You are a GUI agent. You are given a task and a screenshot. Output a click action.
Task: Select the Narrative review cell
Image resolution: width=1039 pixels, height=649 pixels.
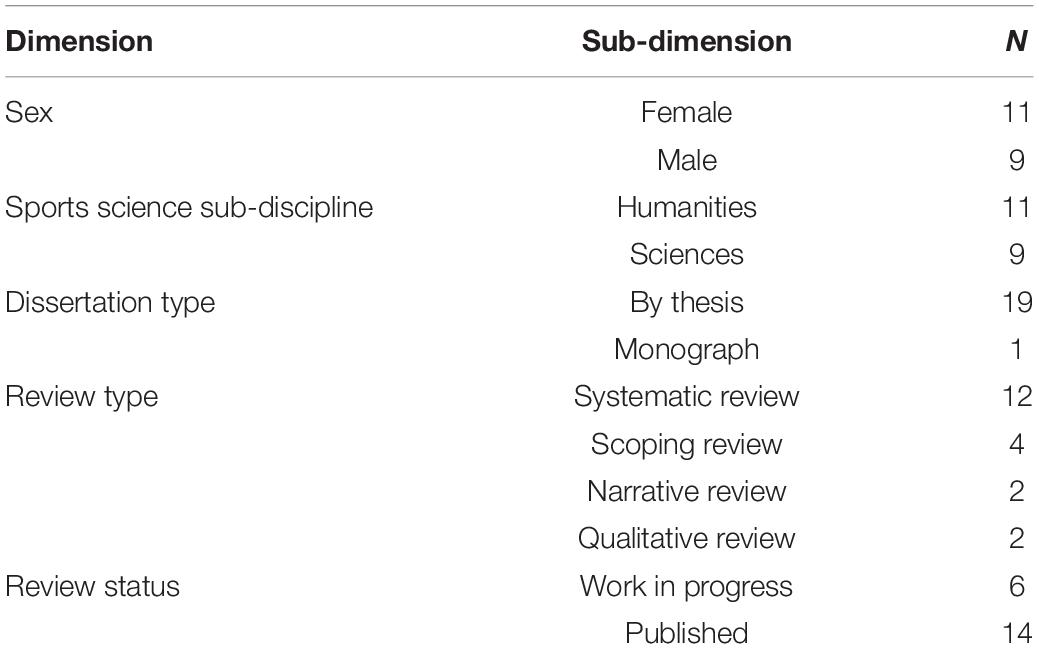click(686, 491)
